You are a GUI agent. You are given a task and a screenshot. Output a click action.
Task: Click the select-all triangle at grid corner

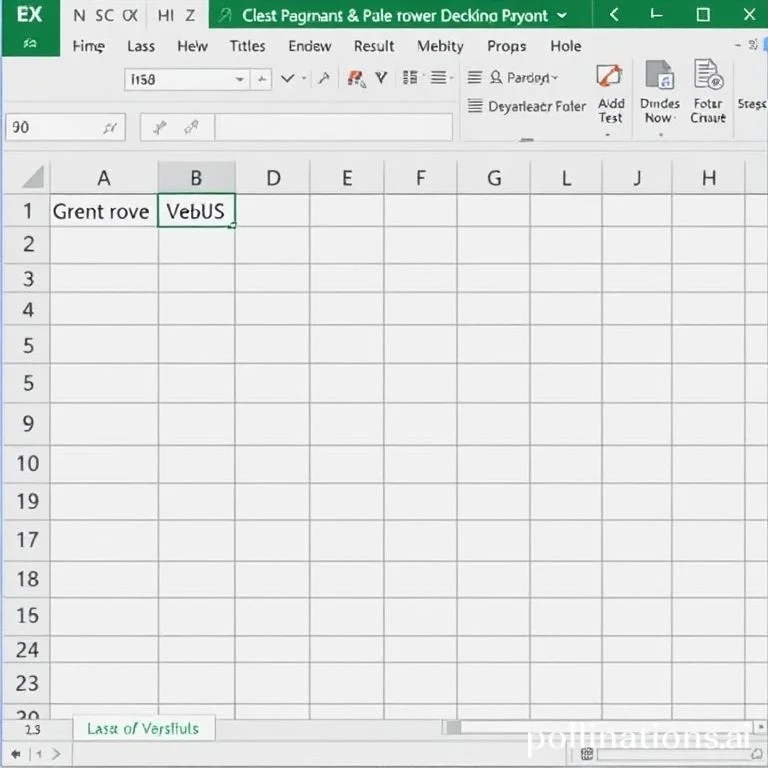tap(34, 178)
